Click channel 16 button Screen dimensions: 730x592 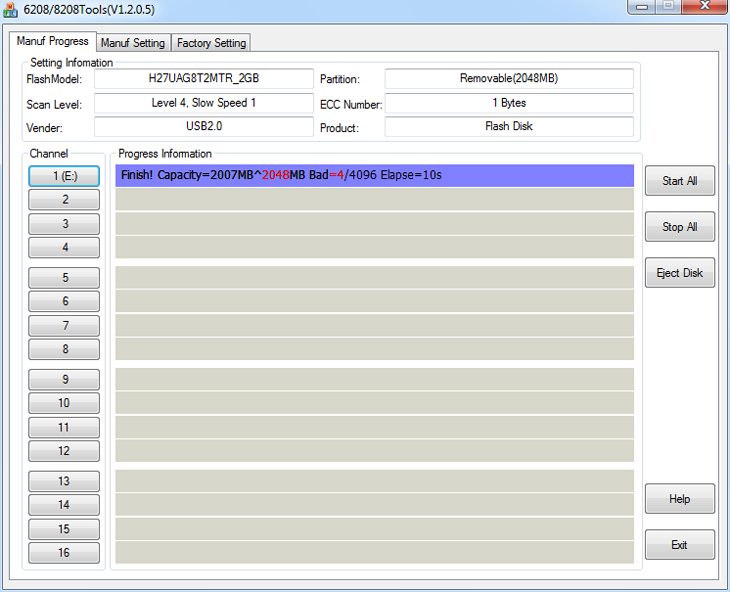[65, 553]
